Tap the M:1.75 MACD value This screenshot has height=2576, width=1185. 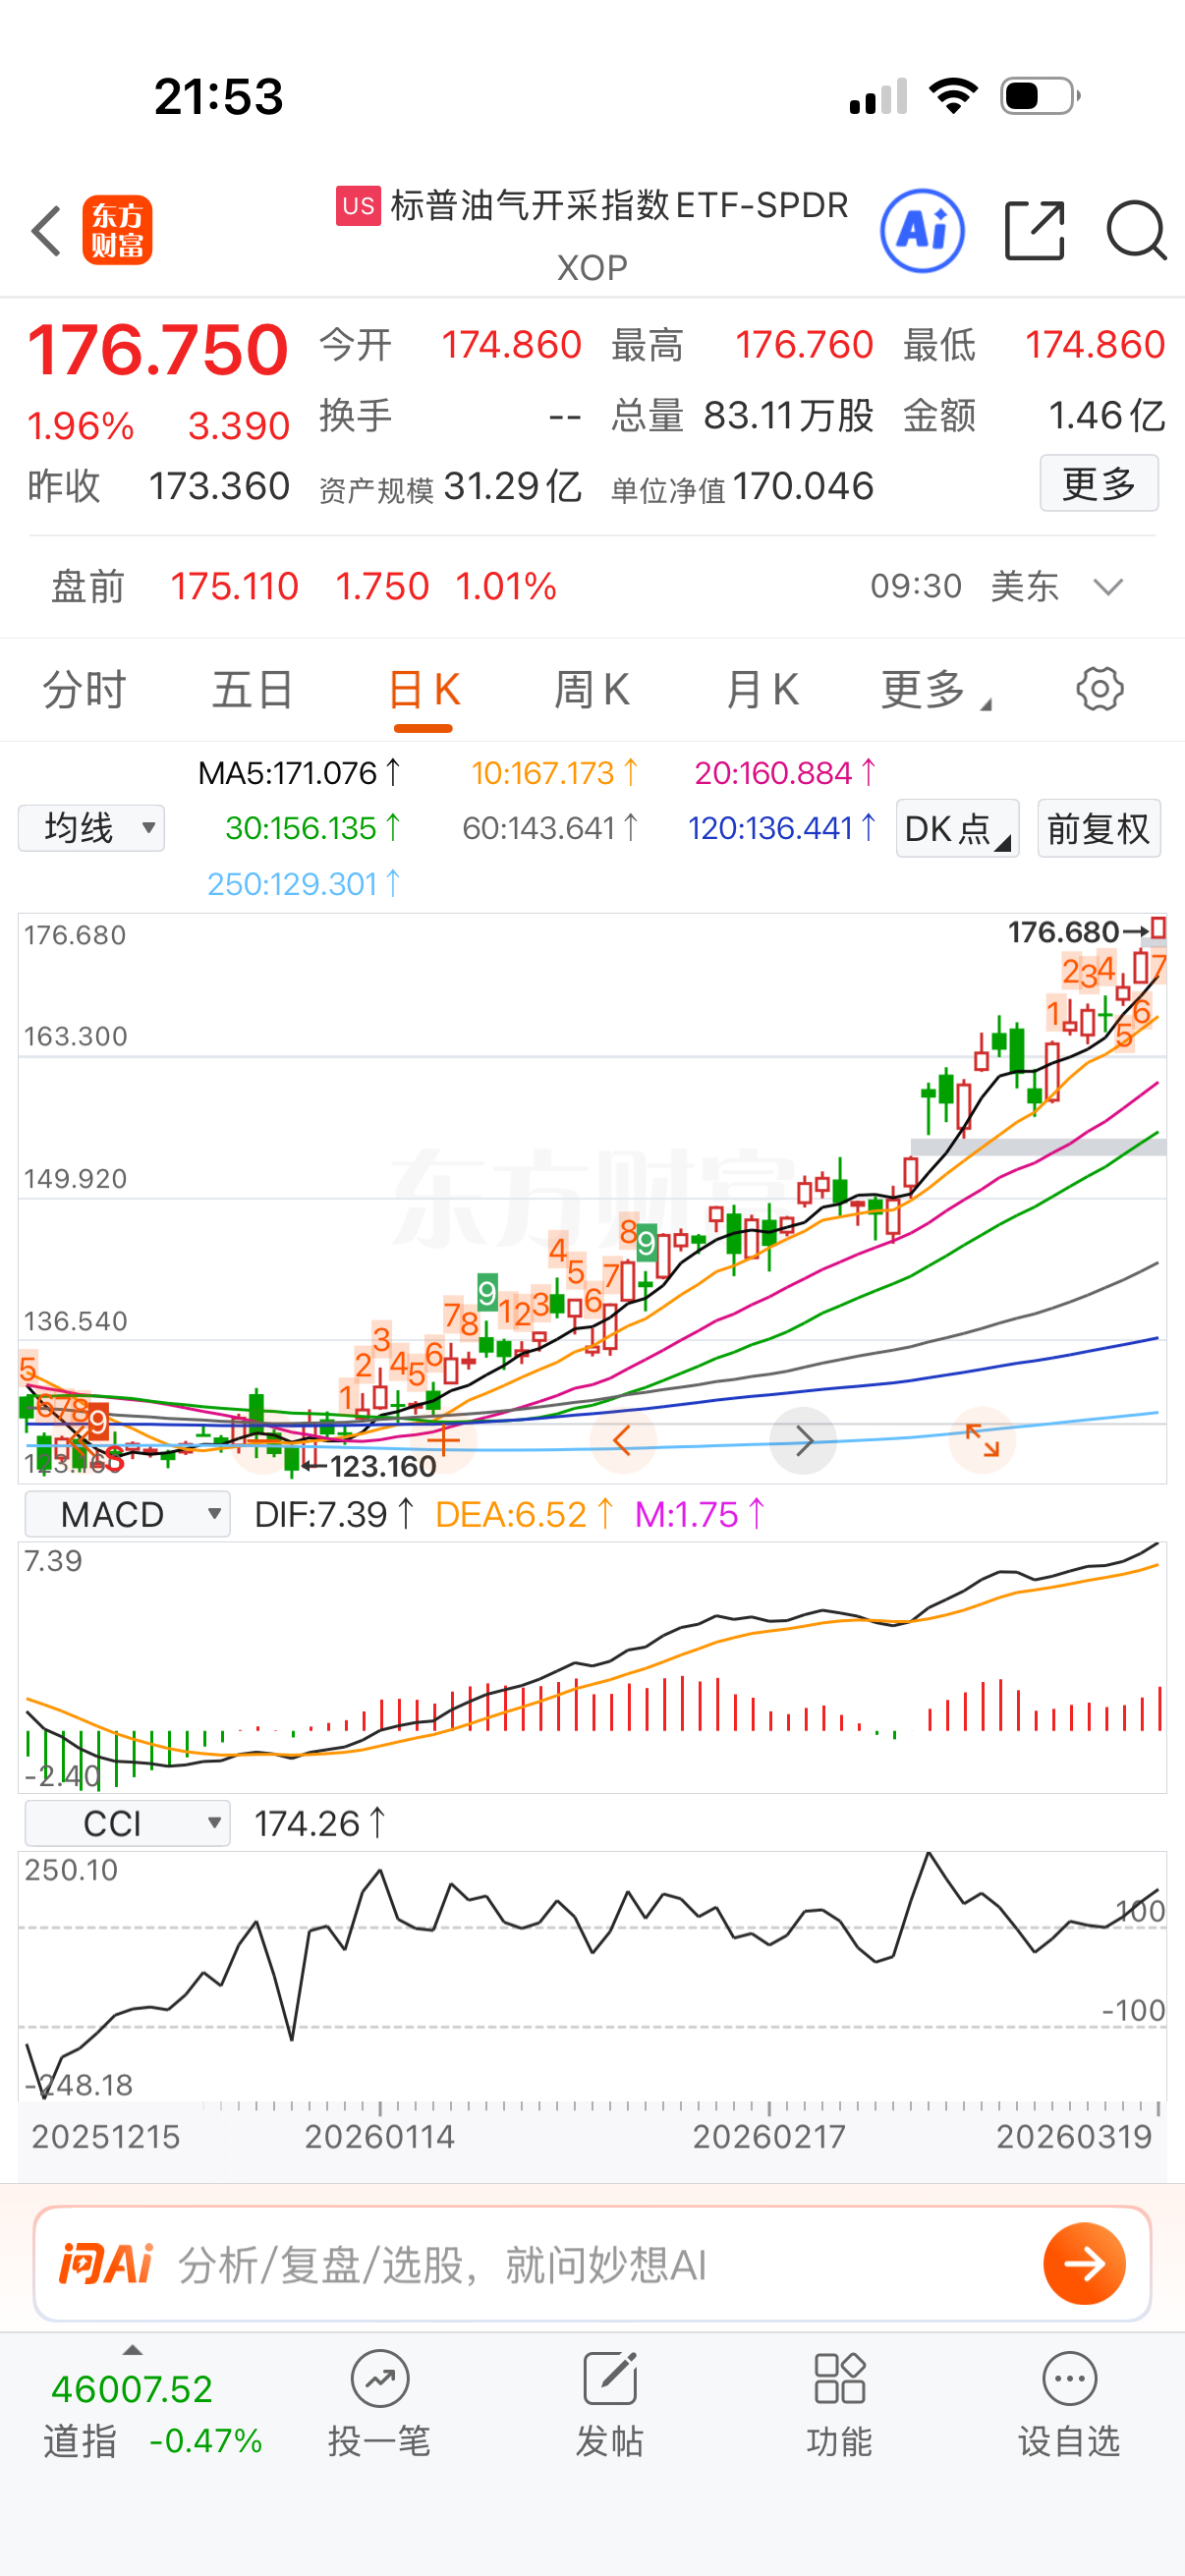[700, 1514]
